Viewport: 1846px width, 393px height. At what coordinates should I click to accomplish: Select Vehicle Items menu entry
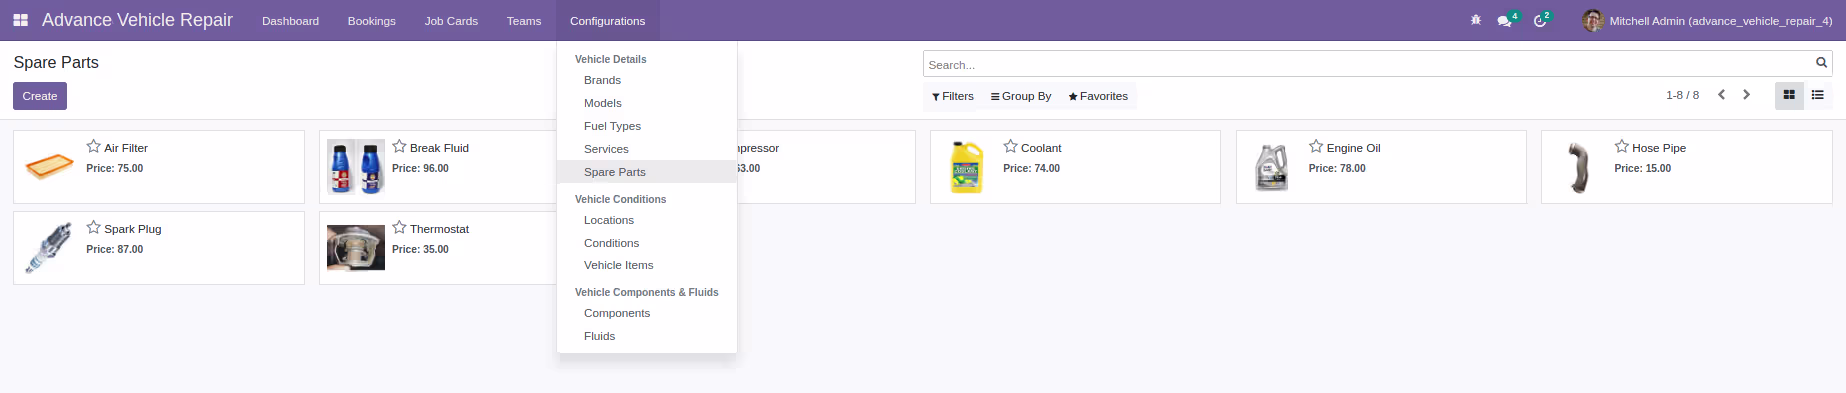click(647, 265)
